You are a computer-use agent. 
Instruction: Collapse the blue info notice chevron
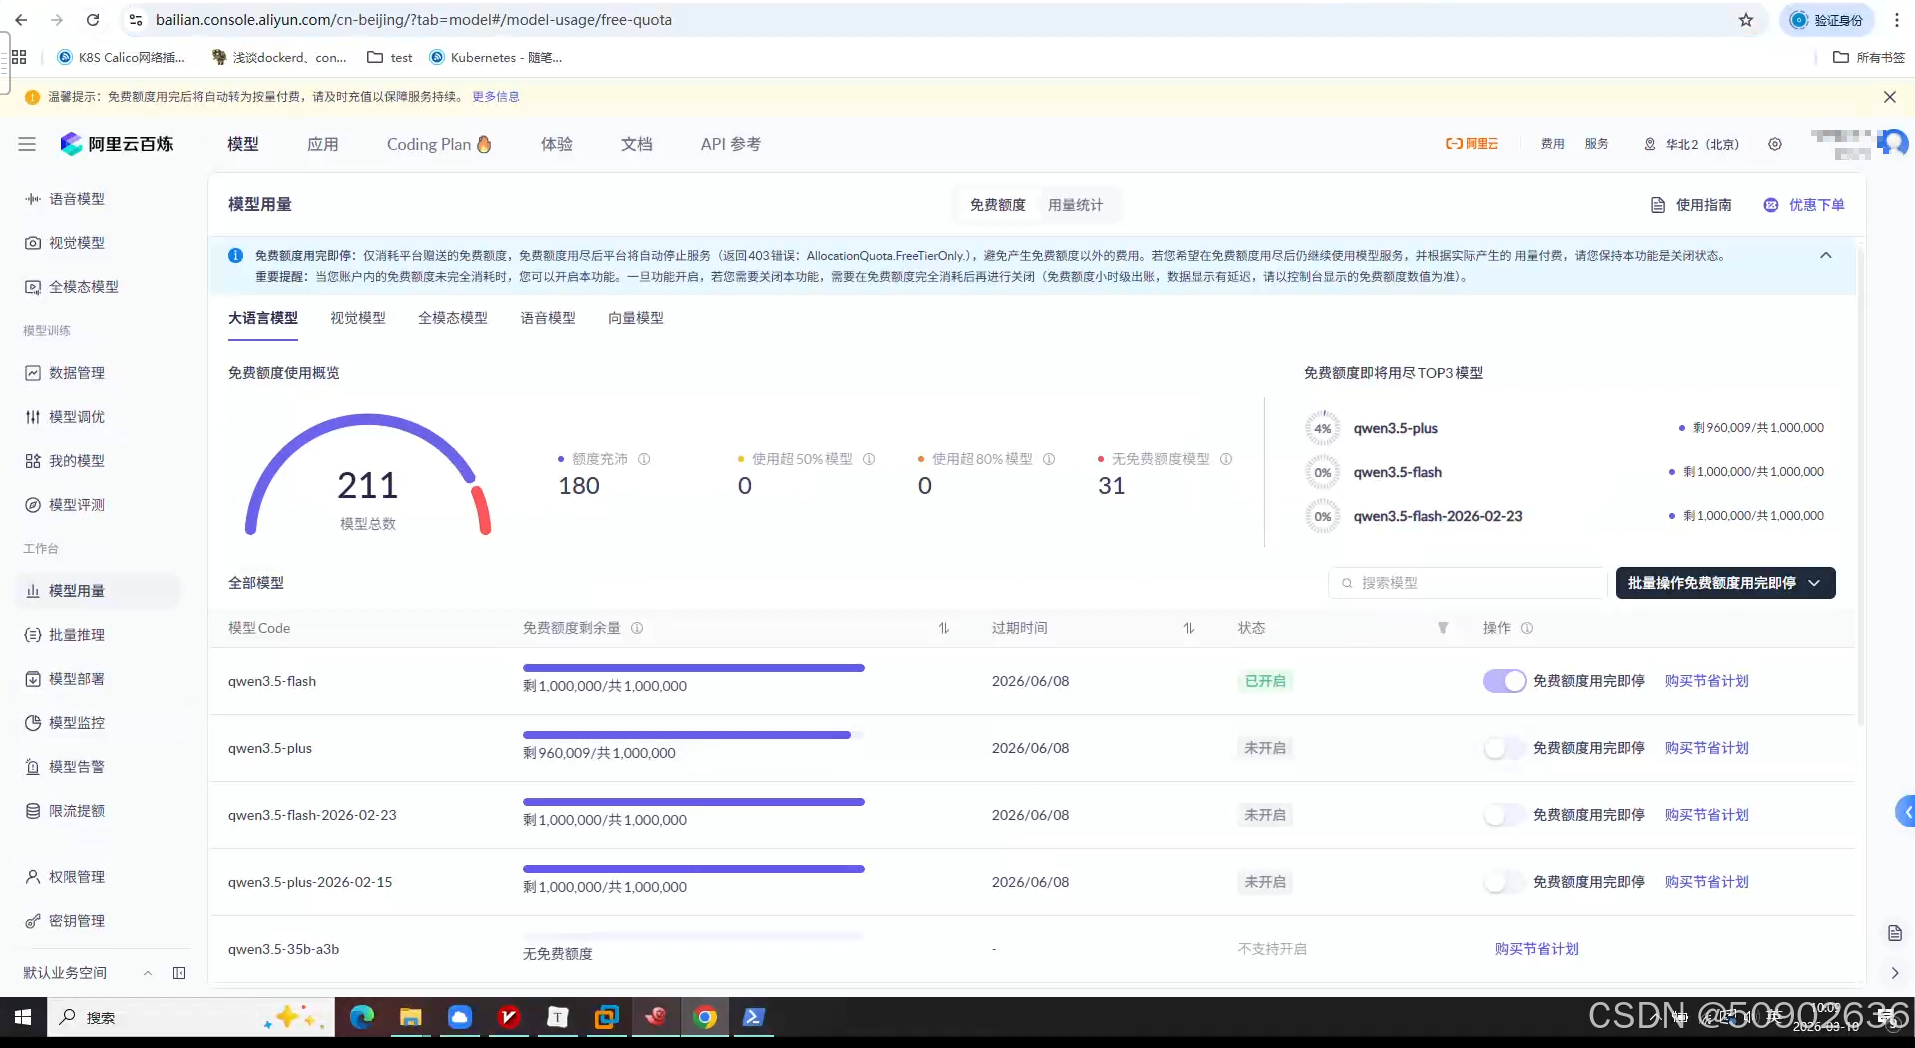click(x=1826, y=256)
